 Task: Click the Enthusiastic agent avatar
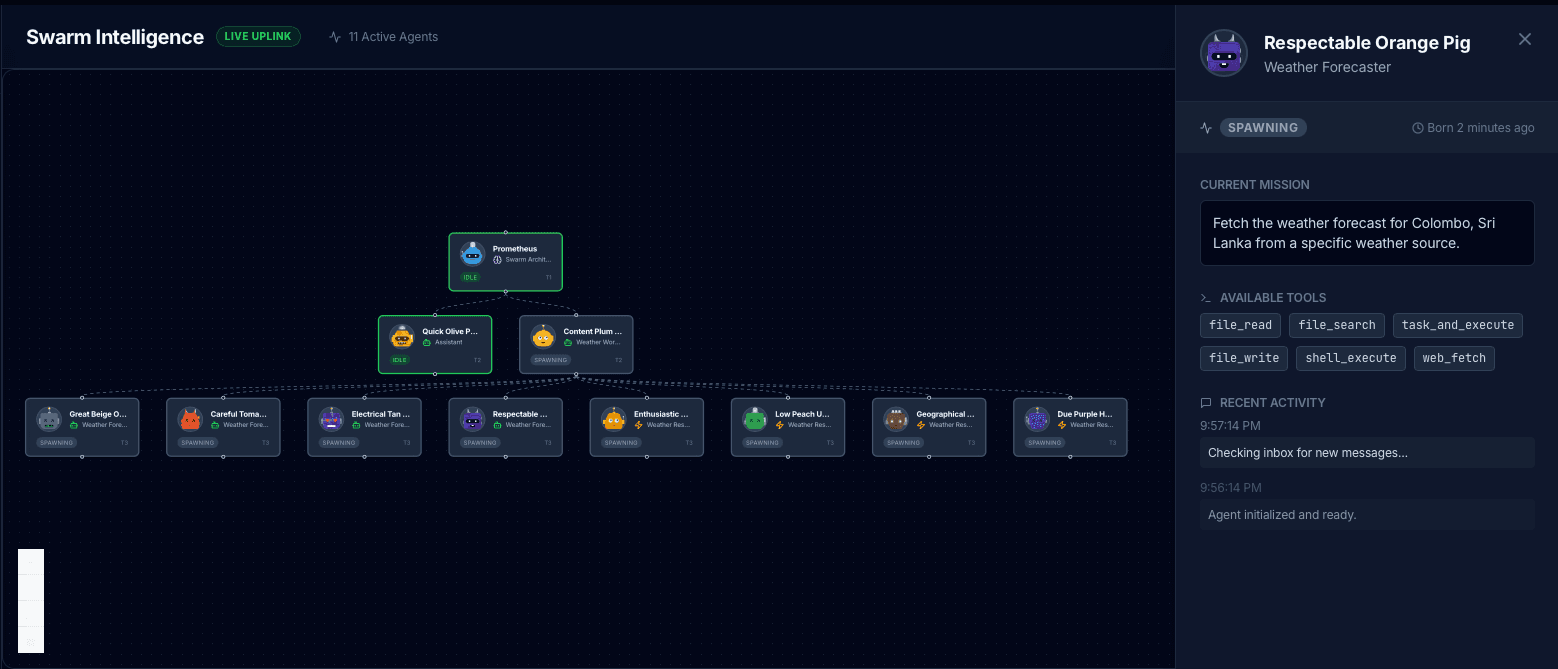[x=613, y=419]
